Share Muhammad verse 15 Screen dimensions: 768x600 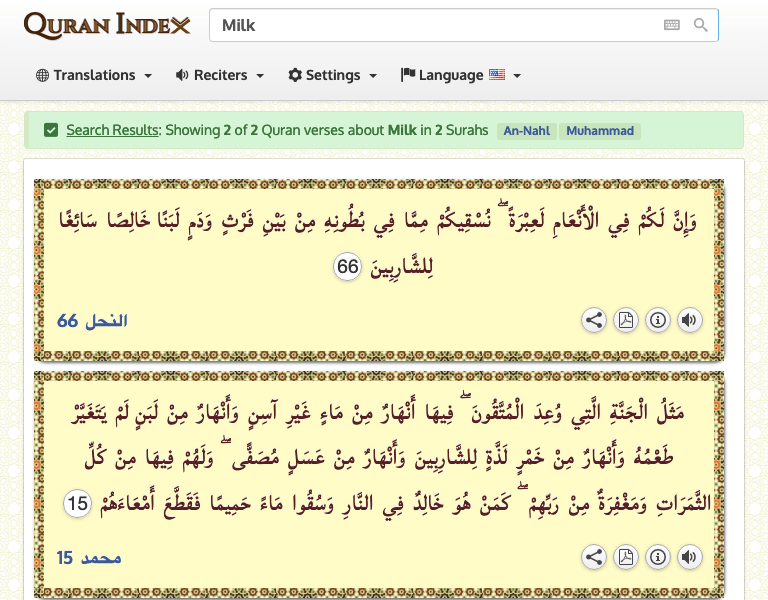(594, 557)
